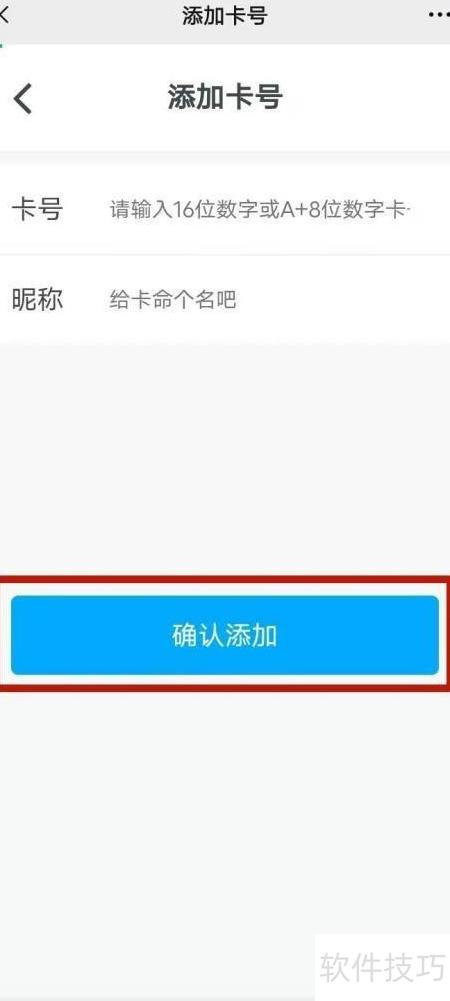Tap the 卡号 field label

[37, 209]
